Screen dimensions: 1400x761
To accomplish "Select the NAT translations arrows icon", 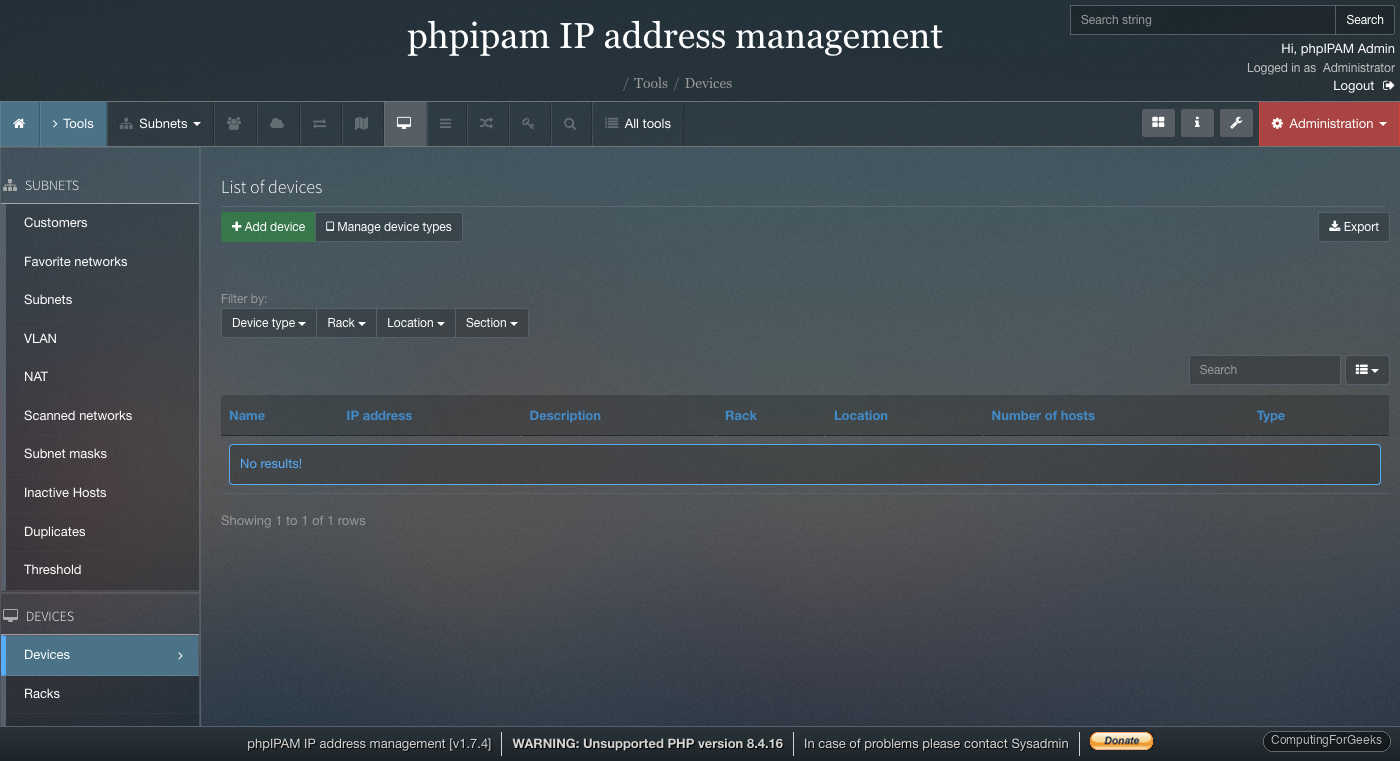I will 320,123.
